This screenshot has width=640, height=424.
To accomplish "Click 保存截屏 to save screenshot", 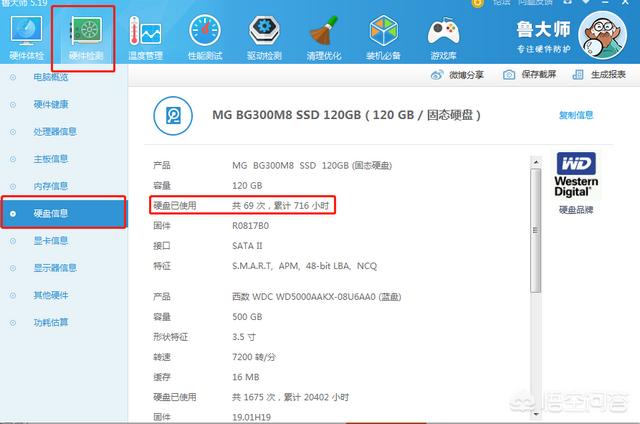I will [539, 74].
